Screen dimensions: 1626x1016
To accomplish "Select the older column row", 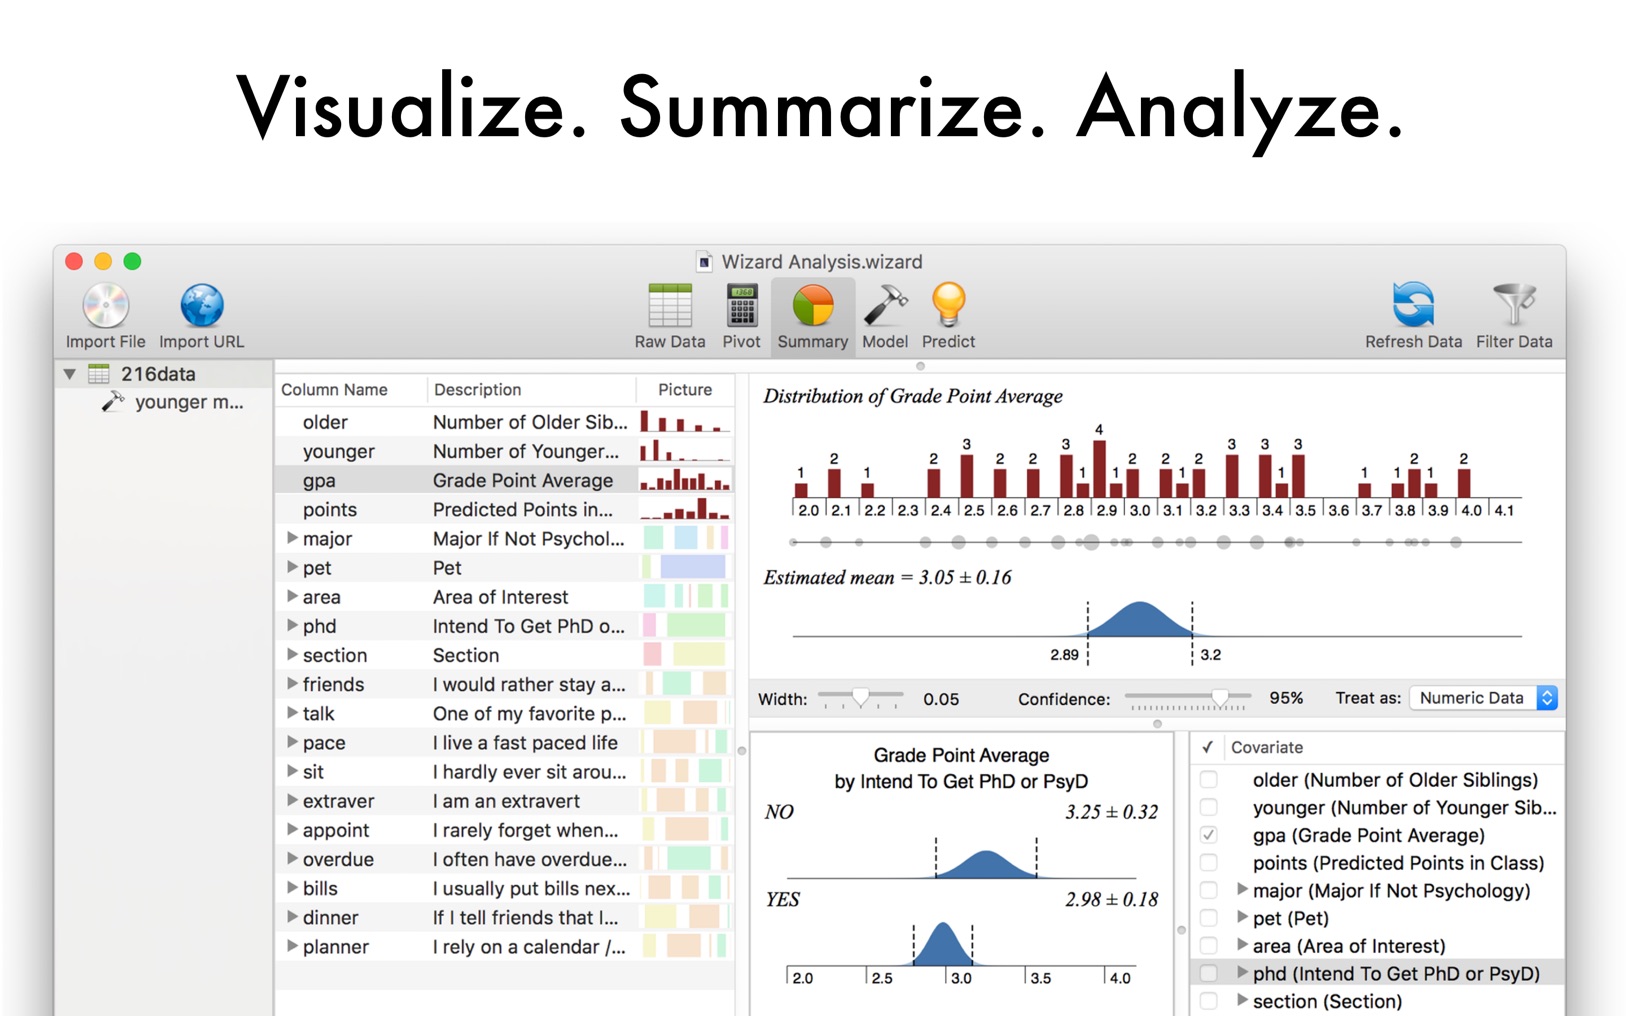I will click(x=504, y=422).
